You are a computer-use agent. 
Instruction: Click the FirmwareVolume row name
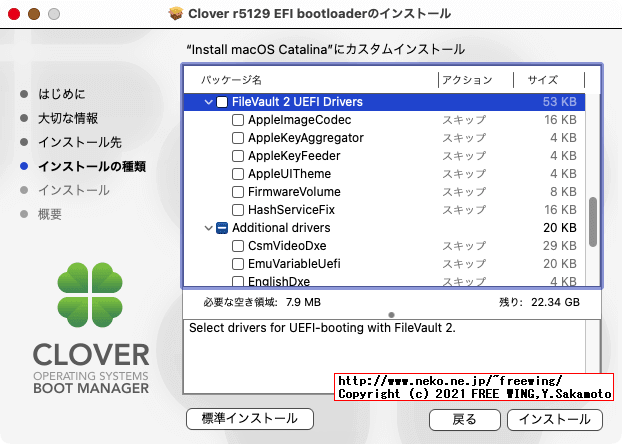click(x=294, y=192)
